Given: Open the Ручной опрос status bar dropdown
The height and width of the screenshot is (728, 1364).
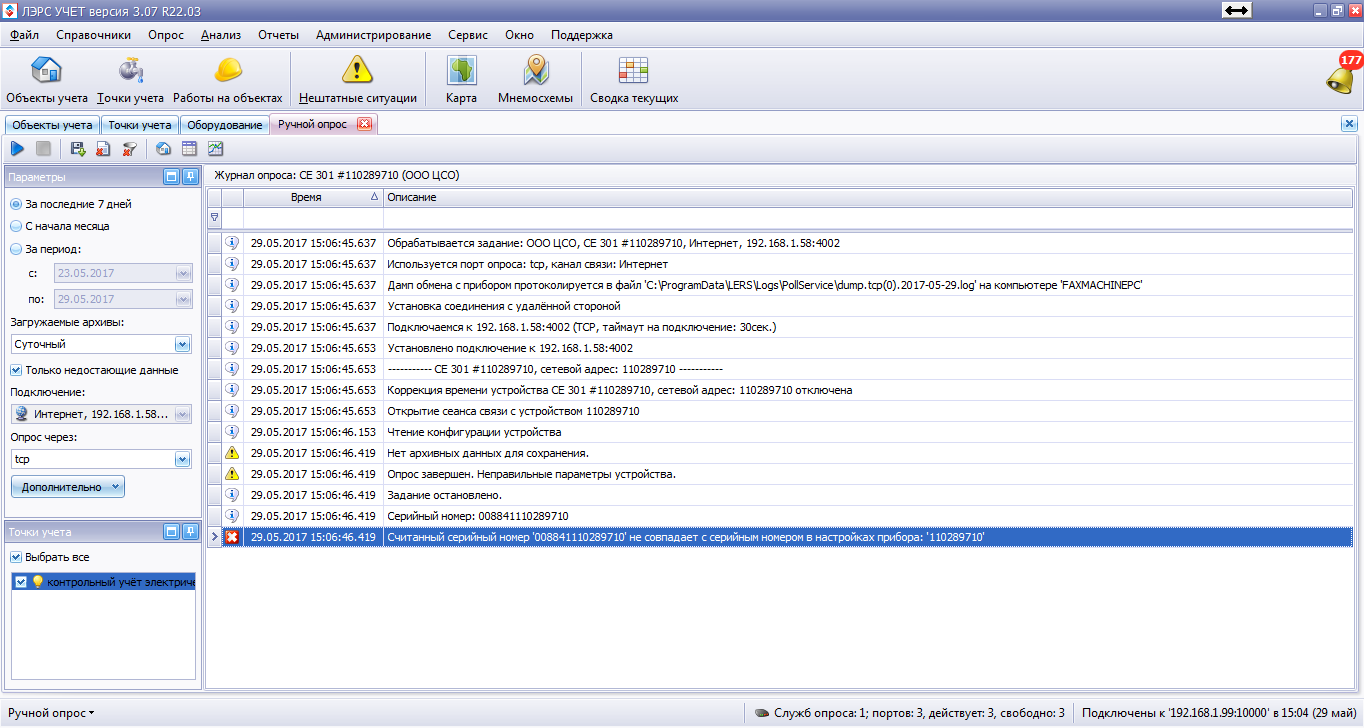Looking at the screenshot, I should [x=51, y=713].
